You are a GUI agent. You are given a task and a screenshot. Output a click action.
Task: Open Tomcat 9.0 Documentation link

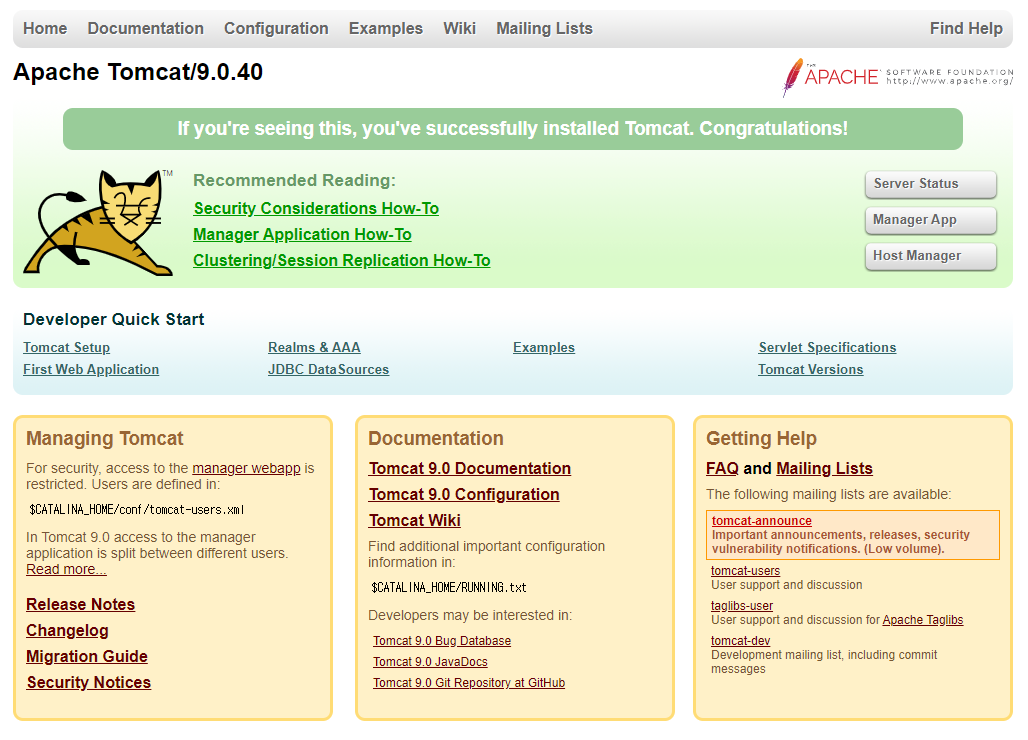pyautogui.click(x=470, y=469)
